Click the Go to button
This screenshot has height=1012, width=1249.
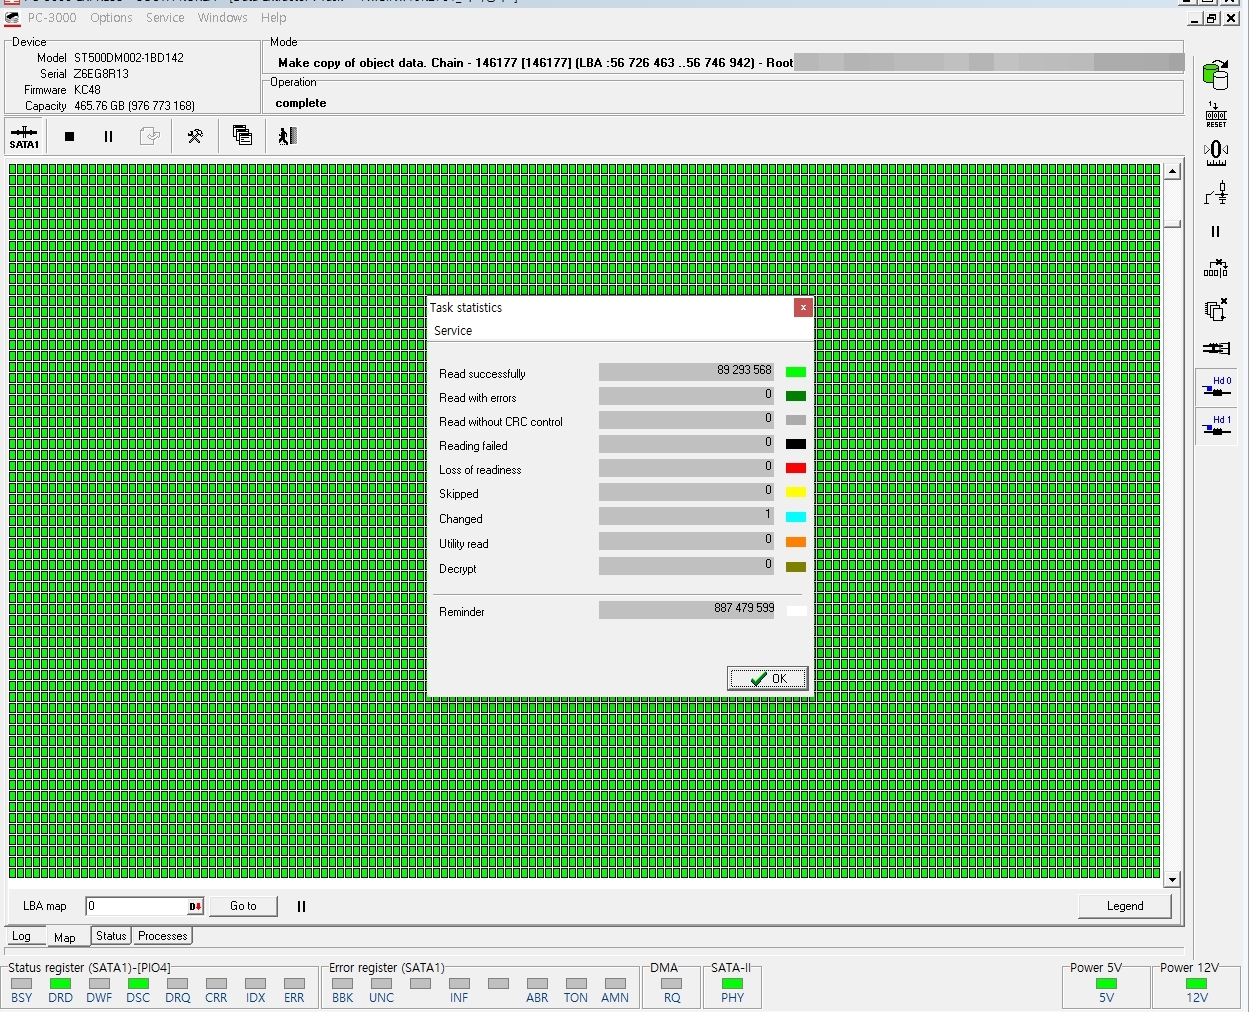tap(243, 906)
